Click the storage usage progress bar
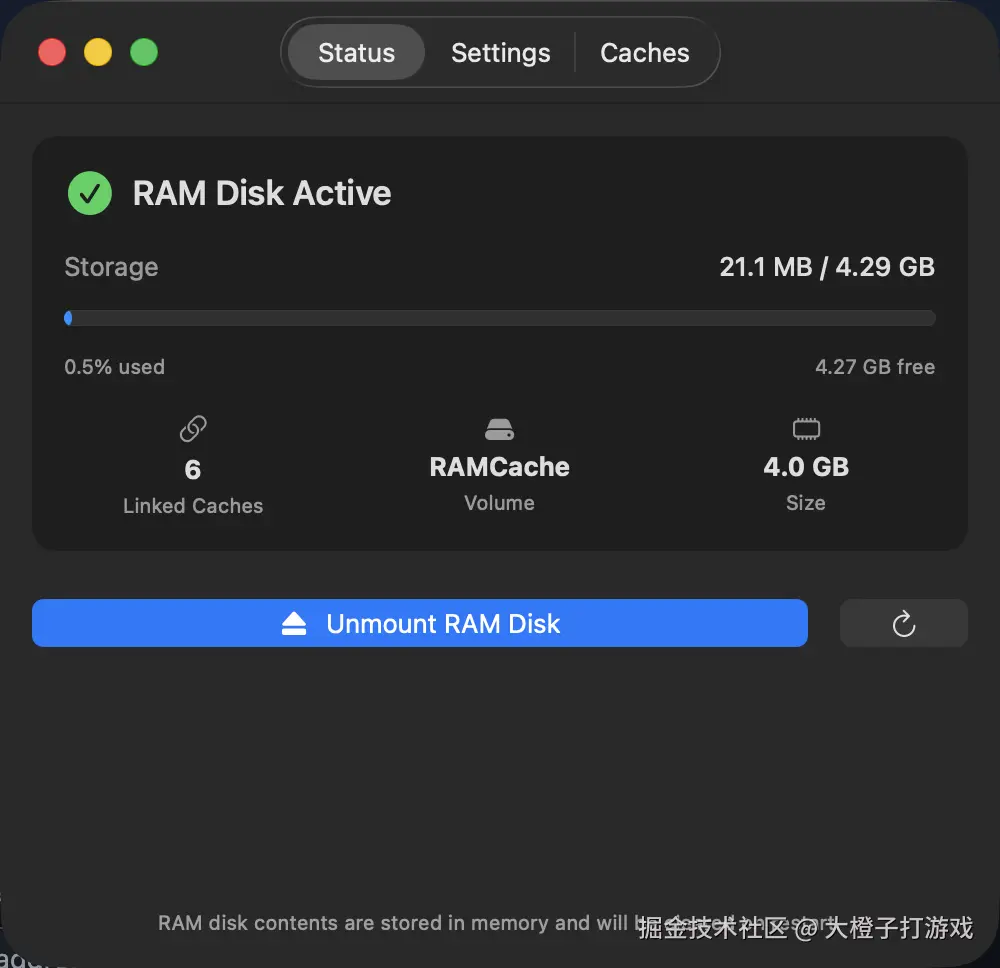Viewport: 1000px width, 968px height. click(x=500, y=318)
